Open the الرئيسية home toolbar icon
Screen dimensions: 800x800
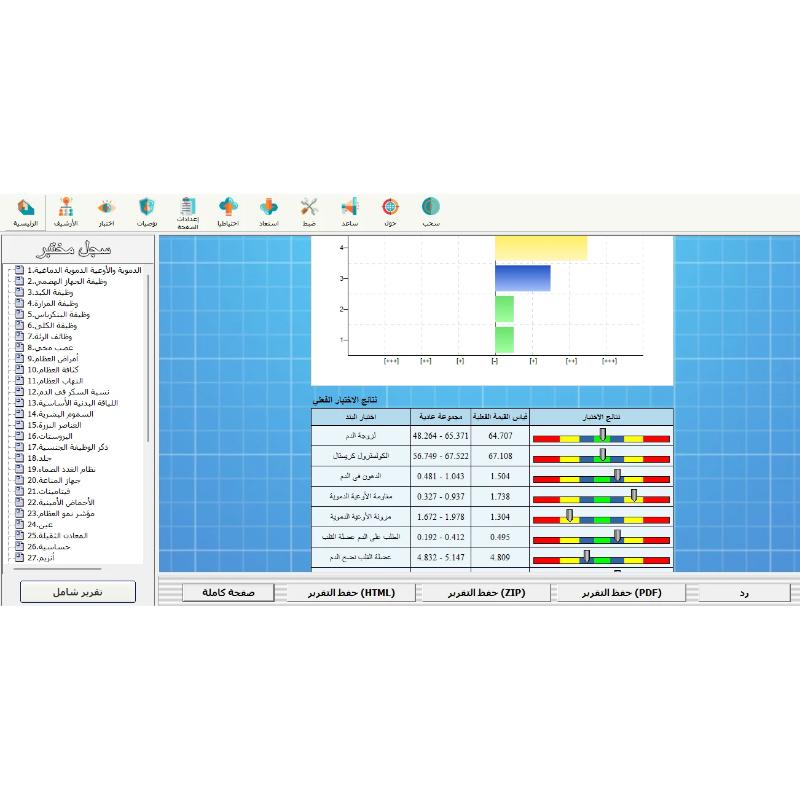coord(26,212)
